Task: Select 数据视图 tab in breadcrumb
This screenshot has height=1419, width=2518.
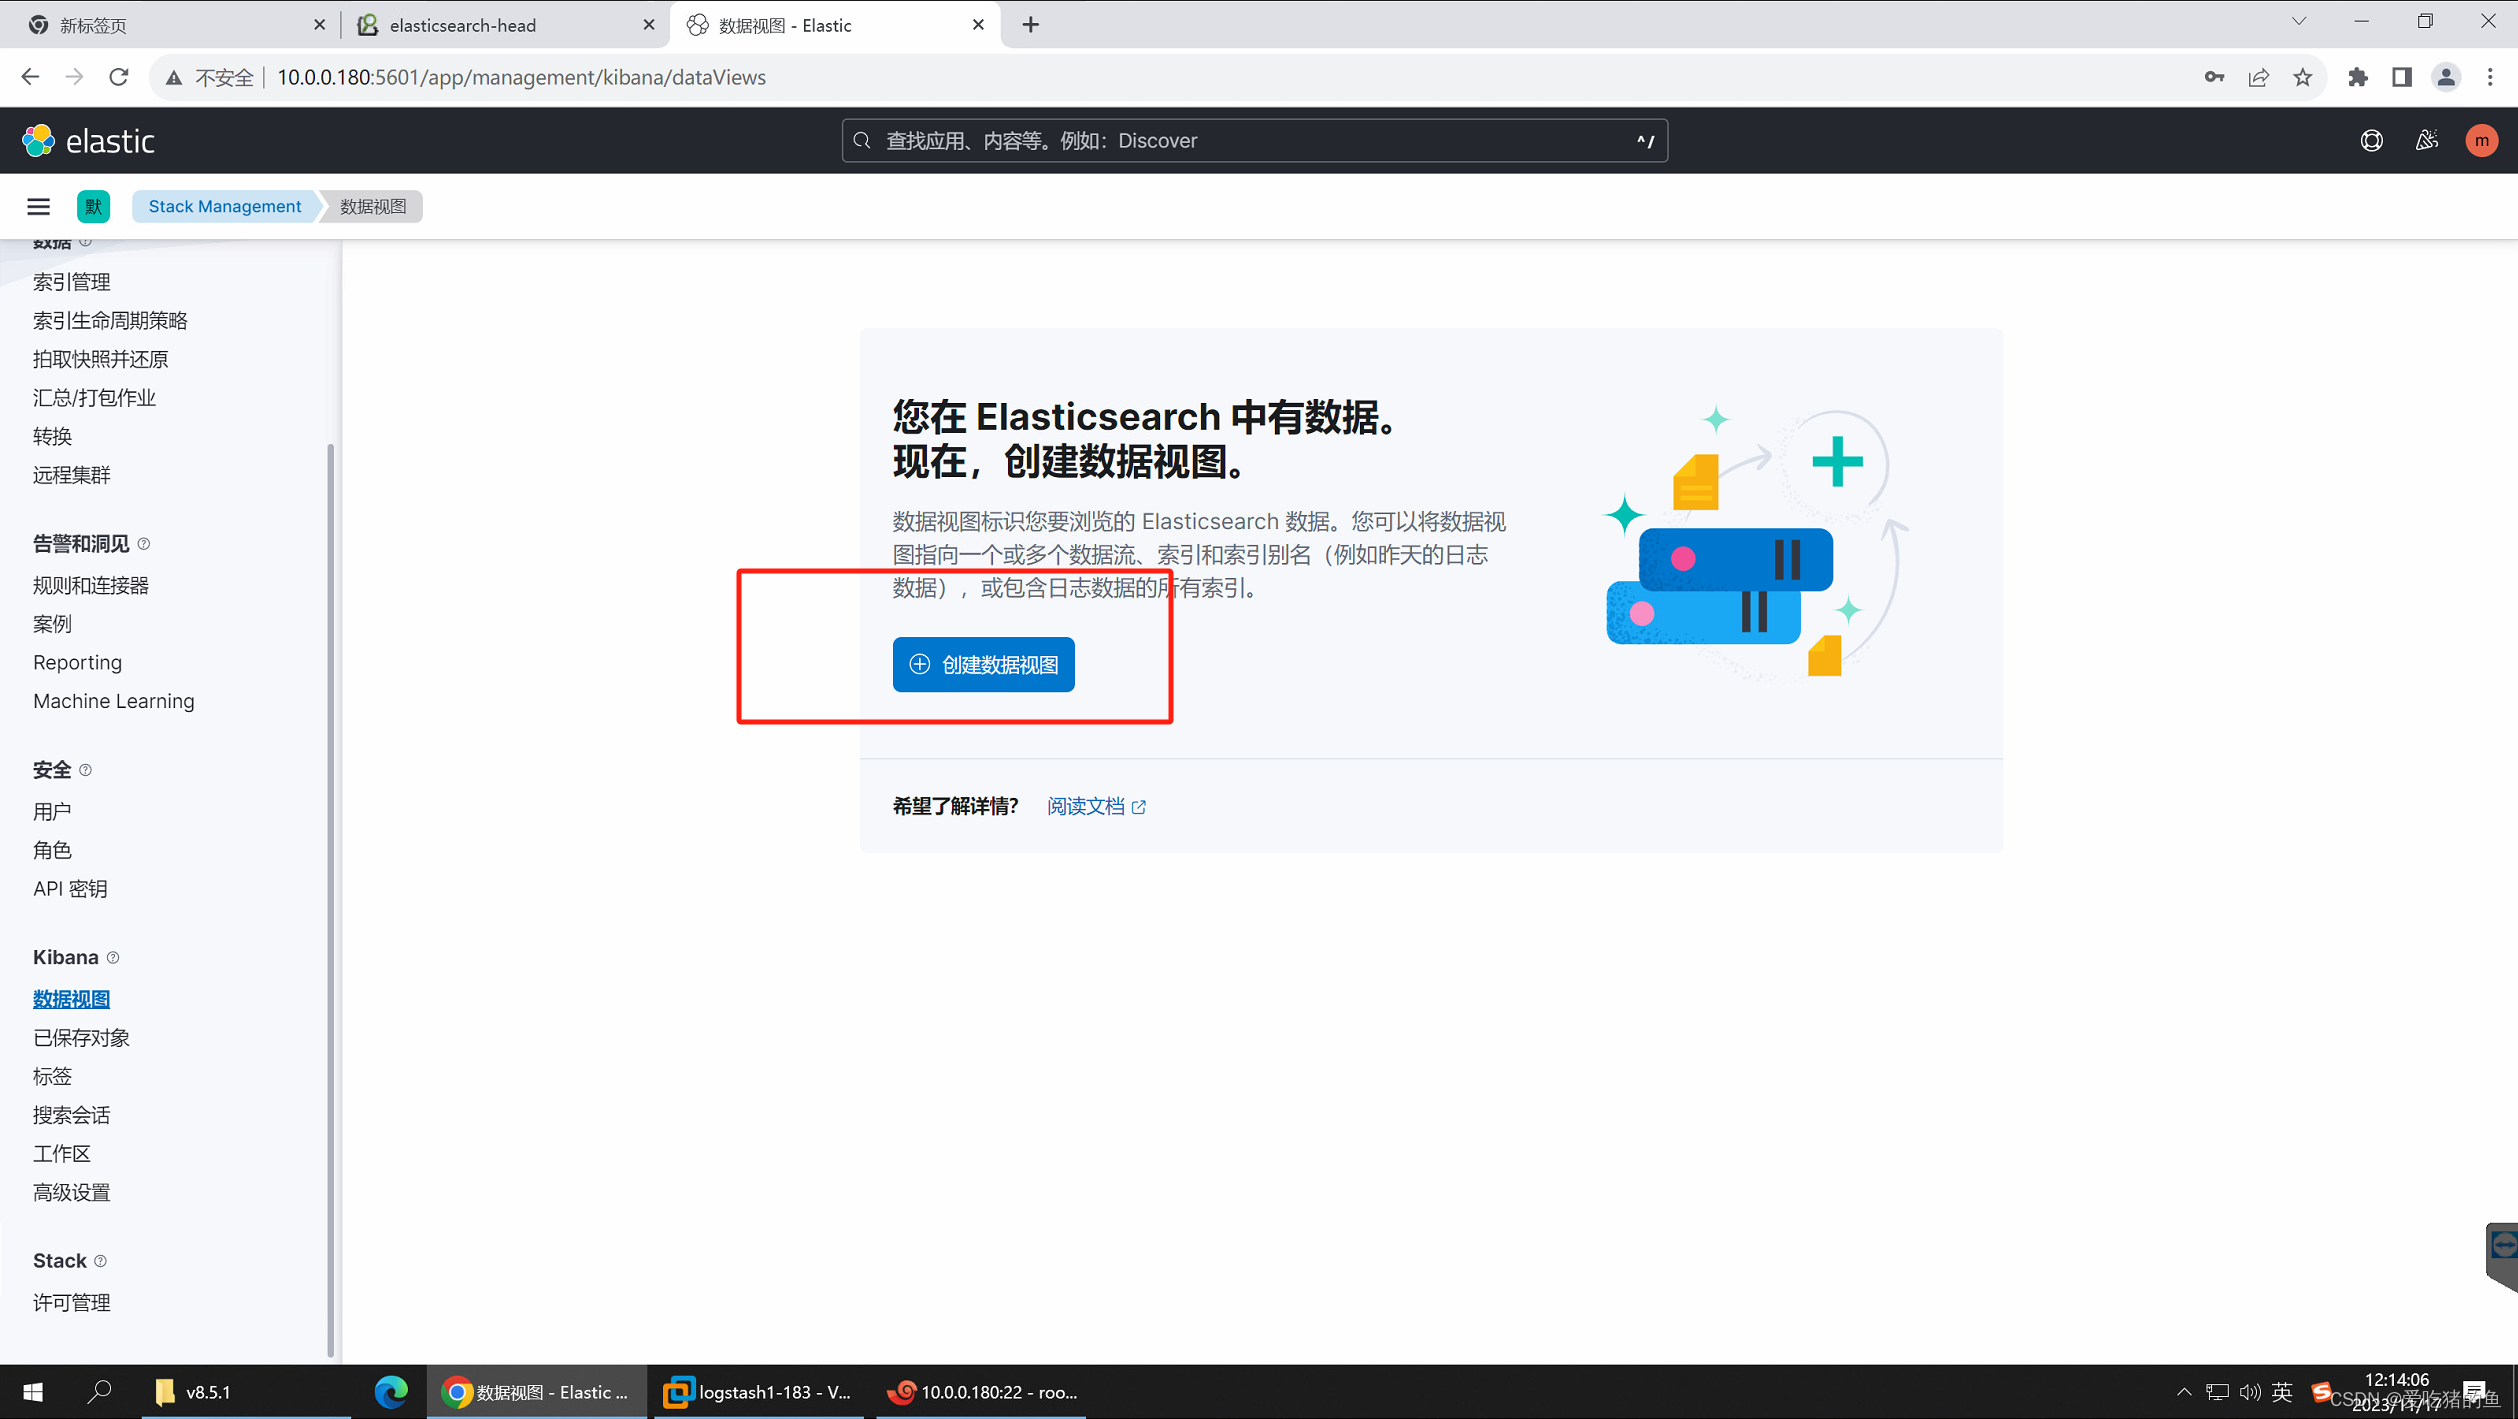Action: tap(370, 206)
